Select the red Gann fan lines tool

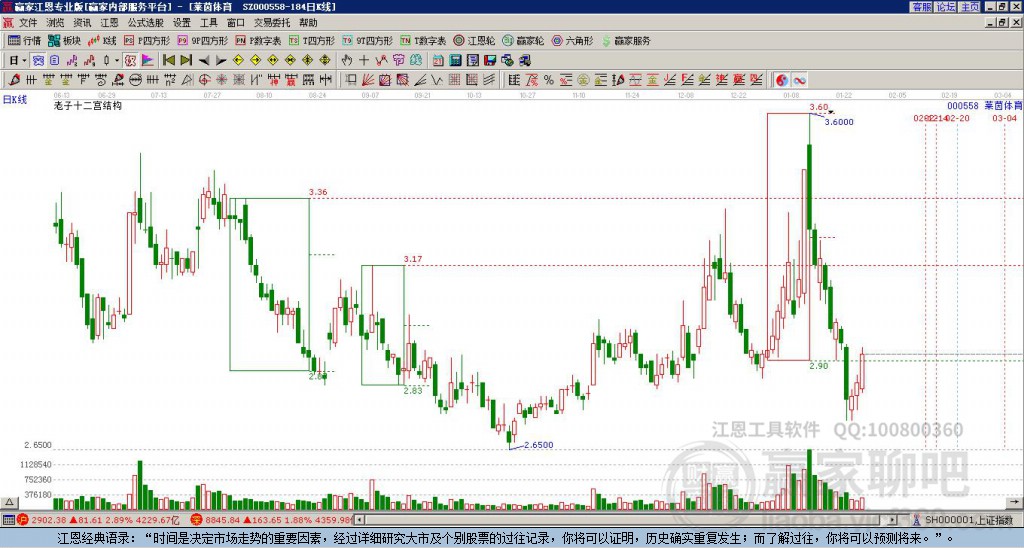point(368,80)
